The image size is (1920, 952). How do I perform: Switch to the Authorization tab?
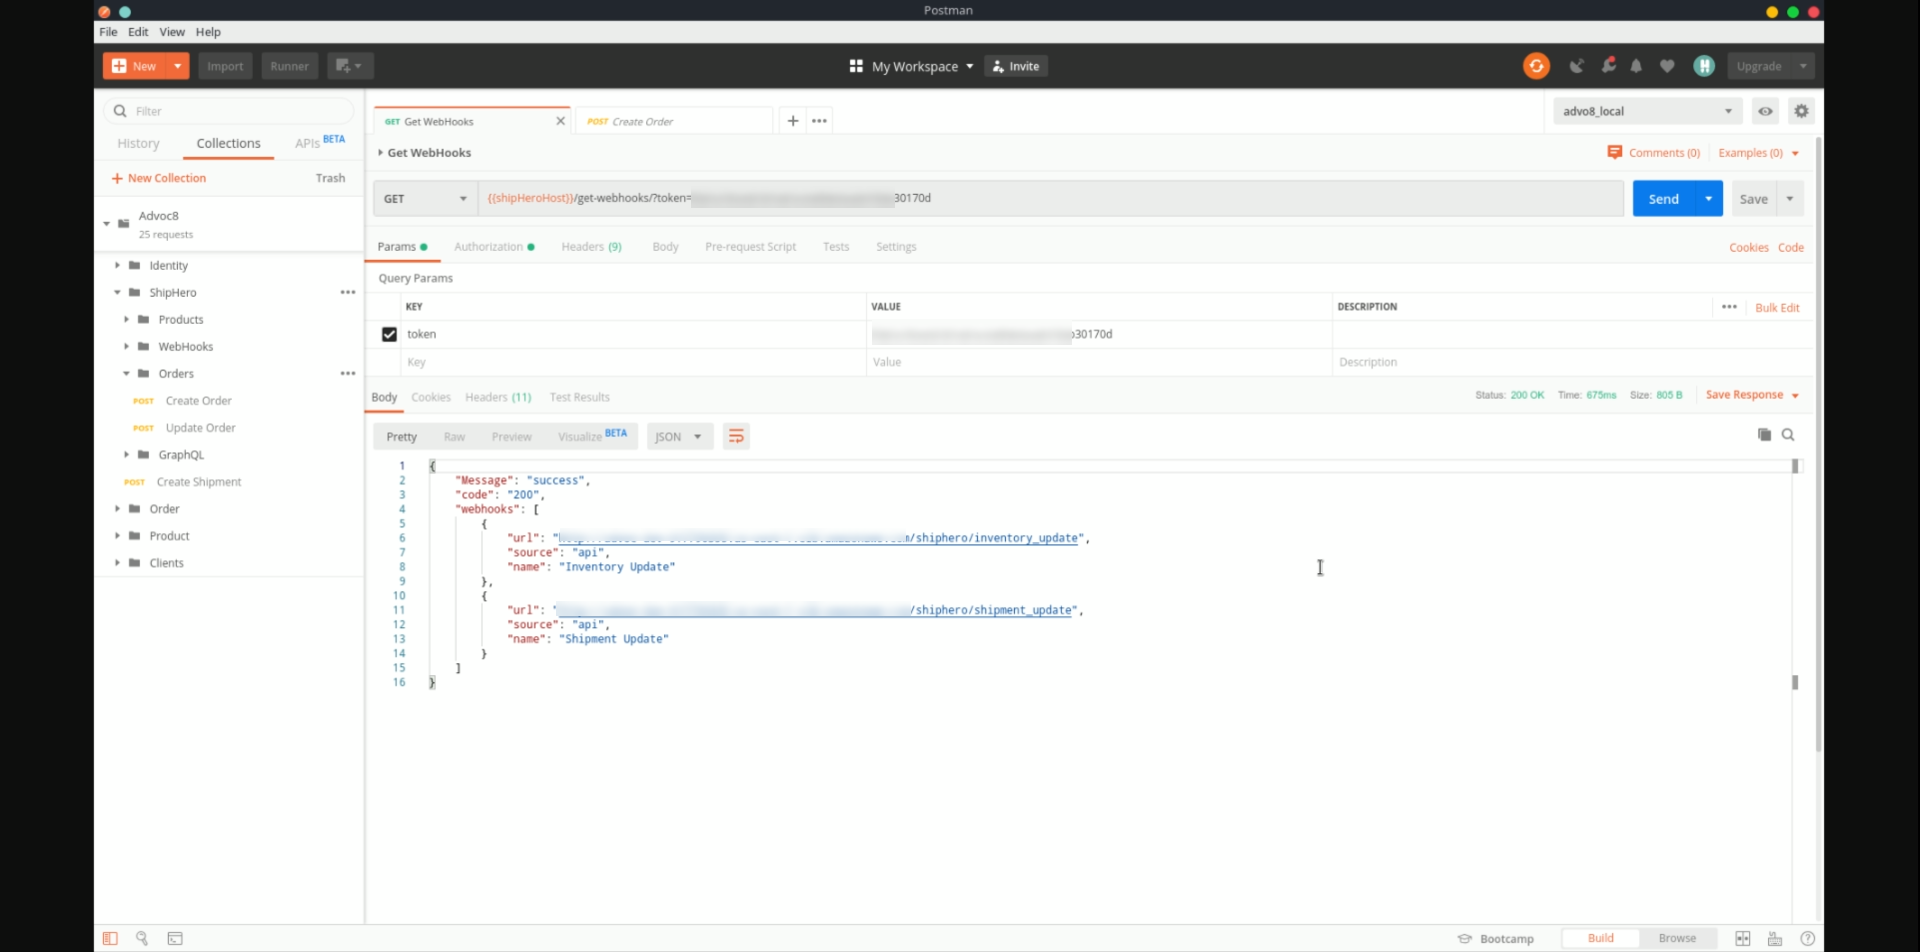494,246
